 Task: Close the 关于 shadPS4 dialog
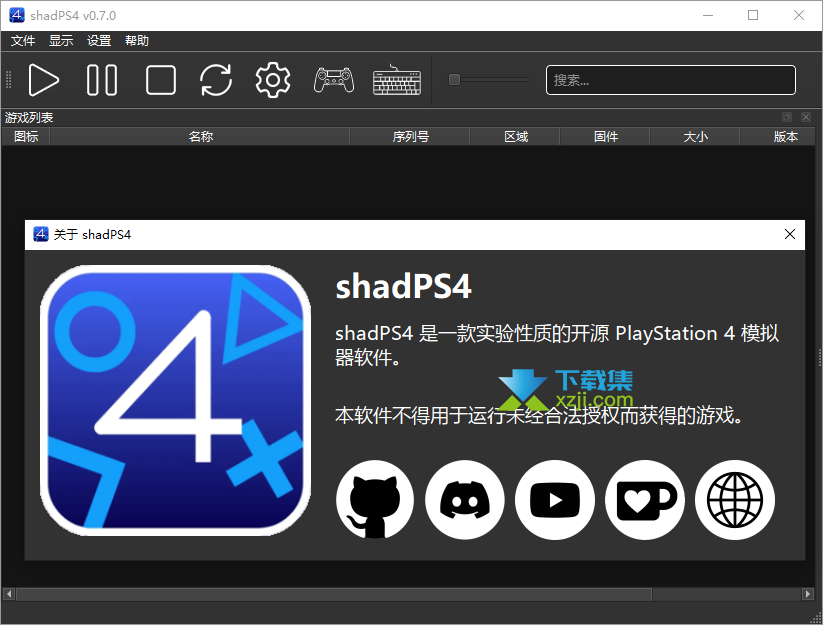pyautogui.click(x=790, y=234)
